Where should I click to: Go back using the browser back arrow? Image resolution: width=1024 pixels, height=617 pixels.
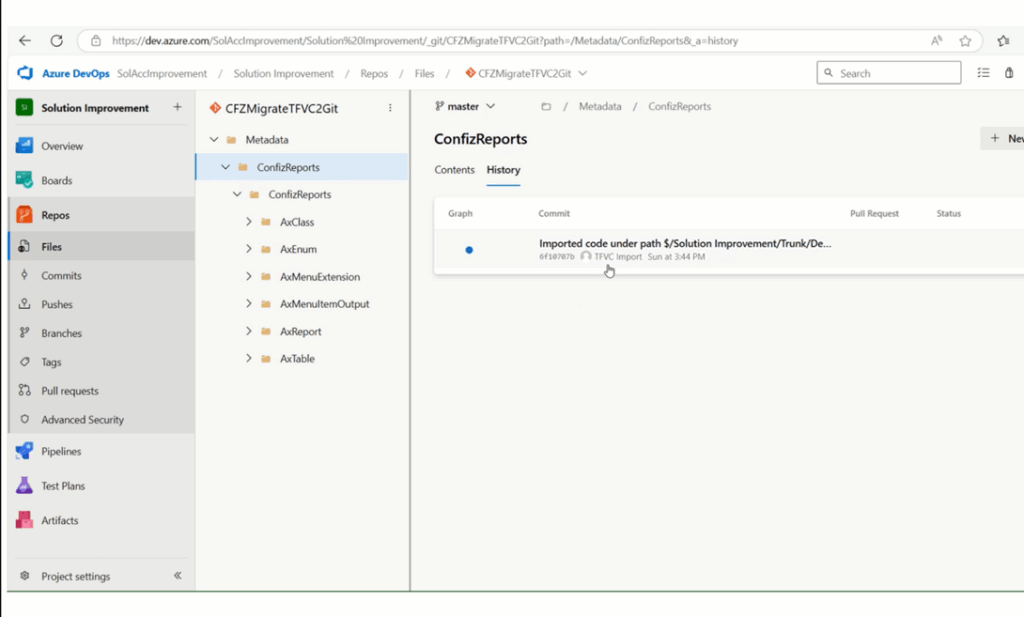coord(25,40)
